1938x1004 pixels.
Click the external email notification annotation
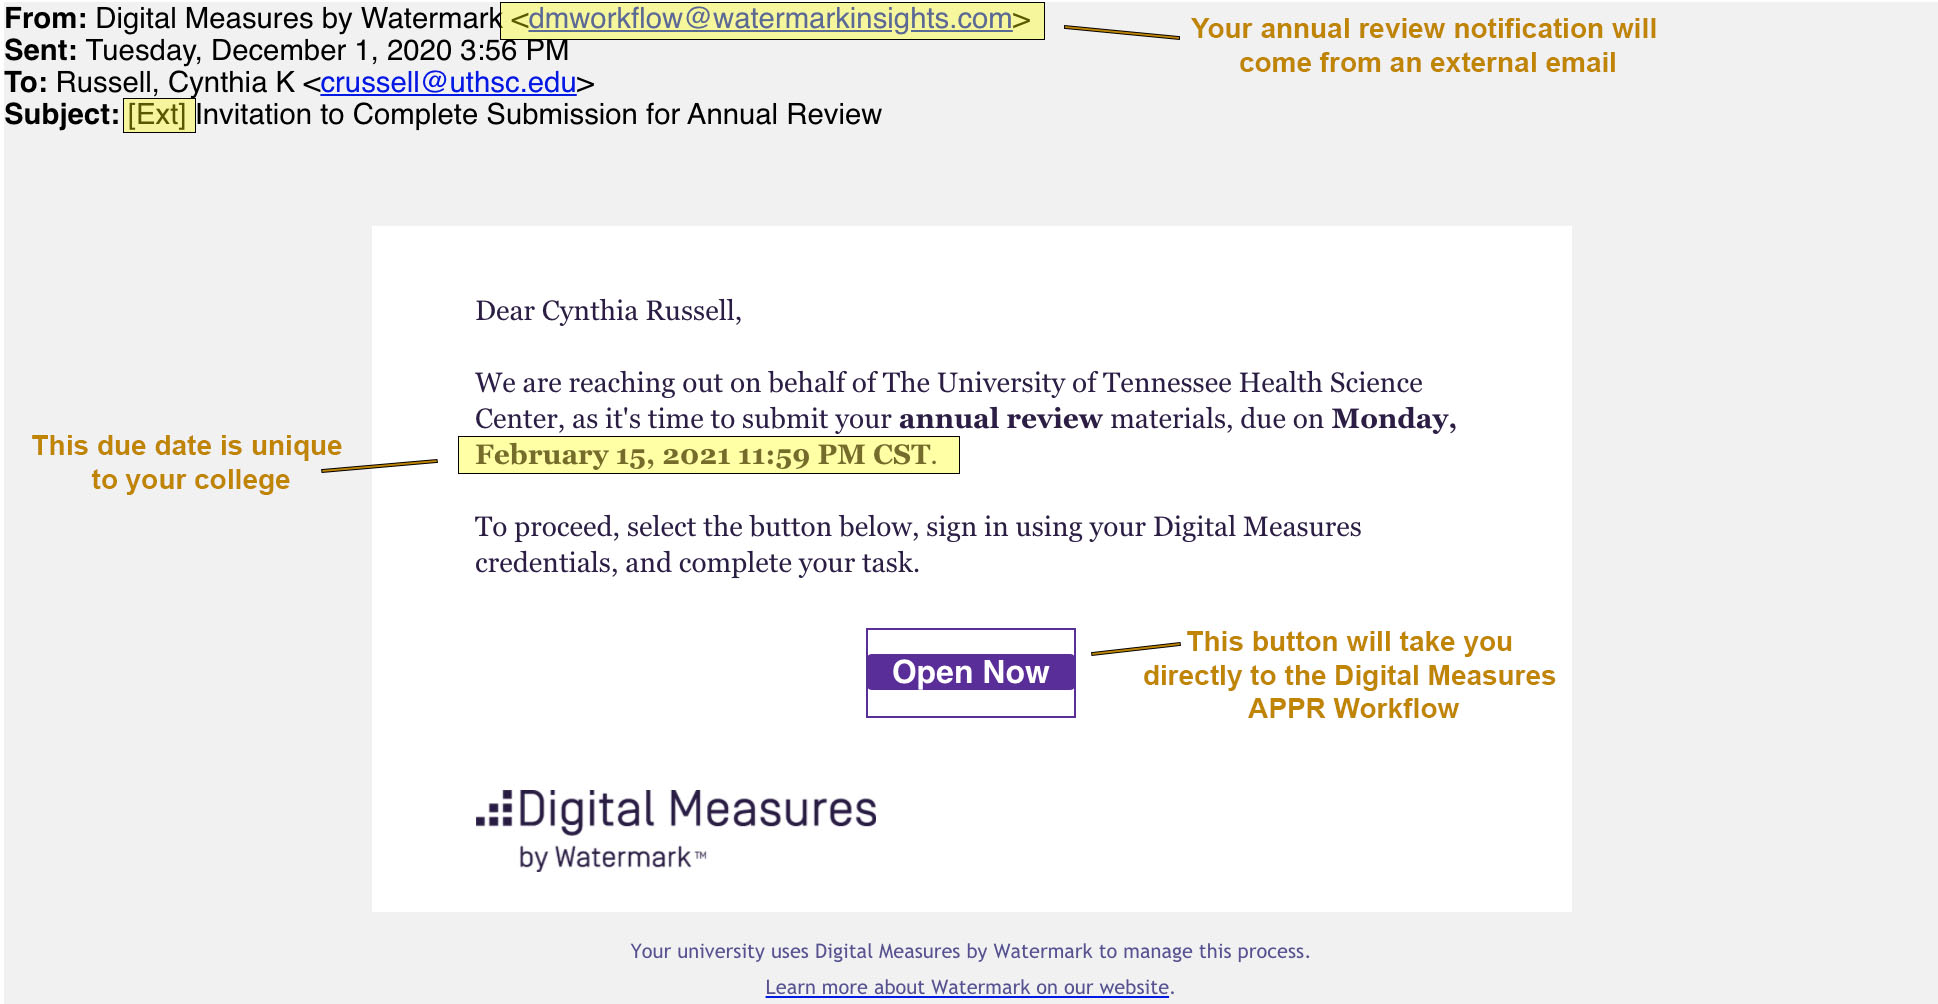(x=1424, y=46)
